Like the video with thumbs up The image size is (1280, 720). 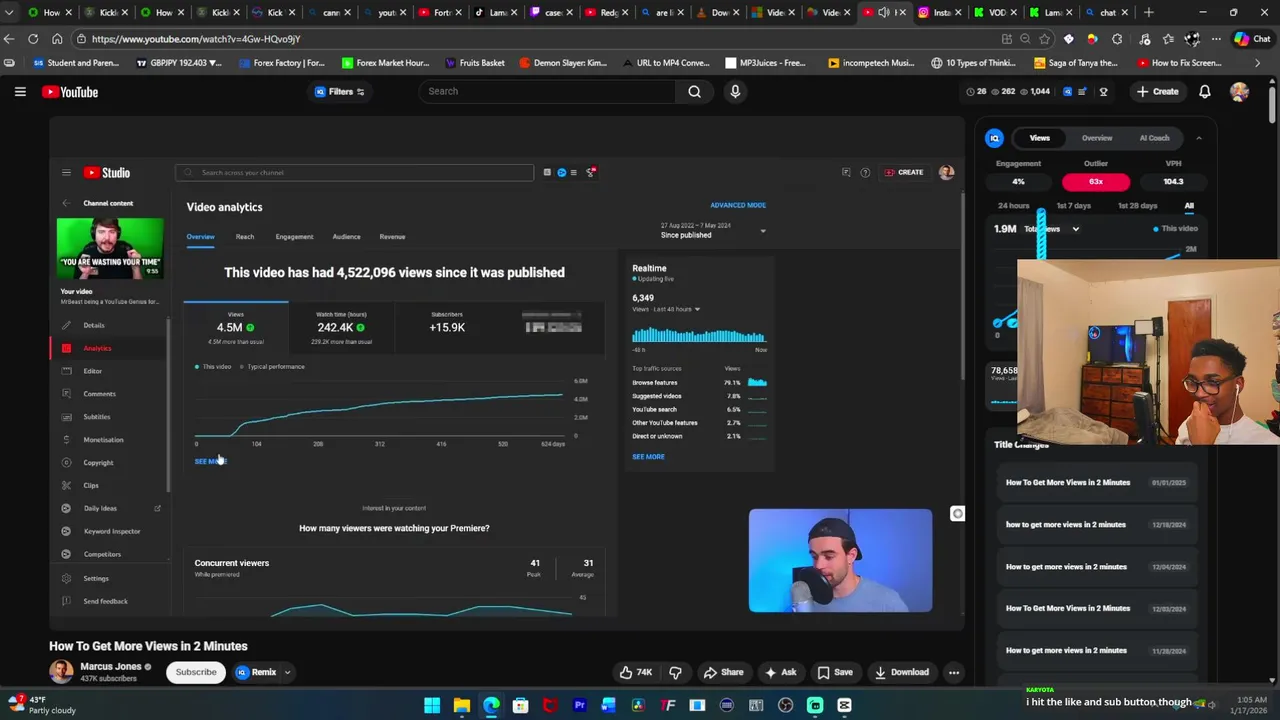click(636, 672)
